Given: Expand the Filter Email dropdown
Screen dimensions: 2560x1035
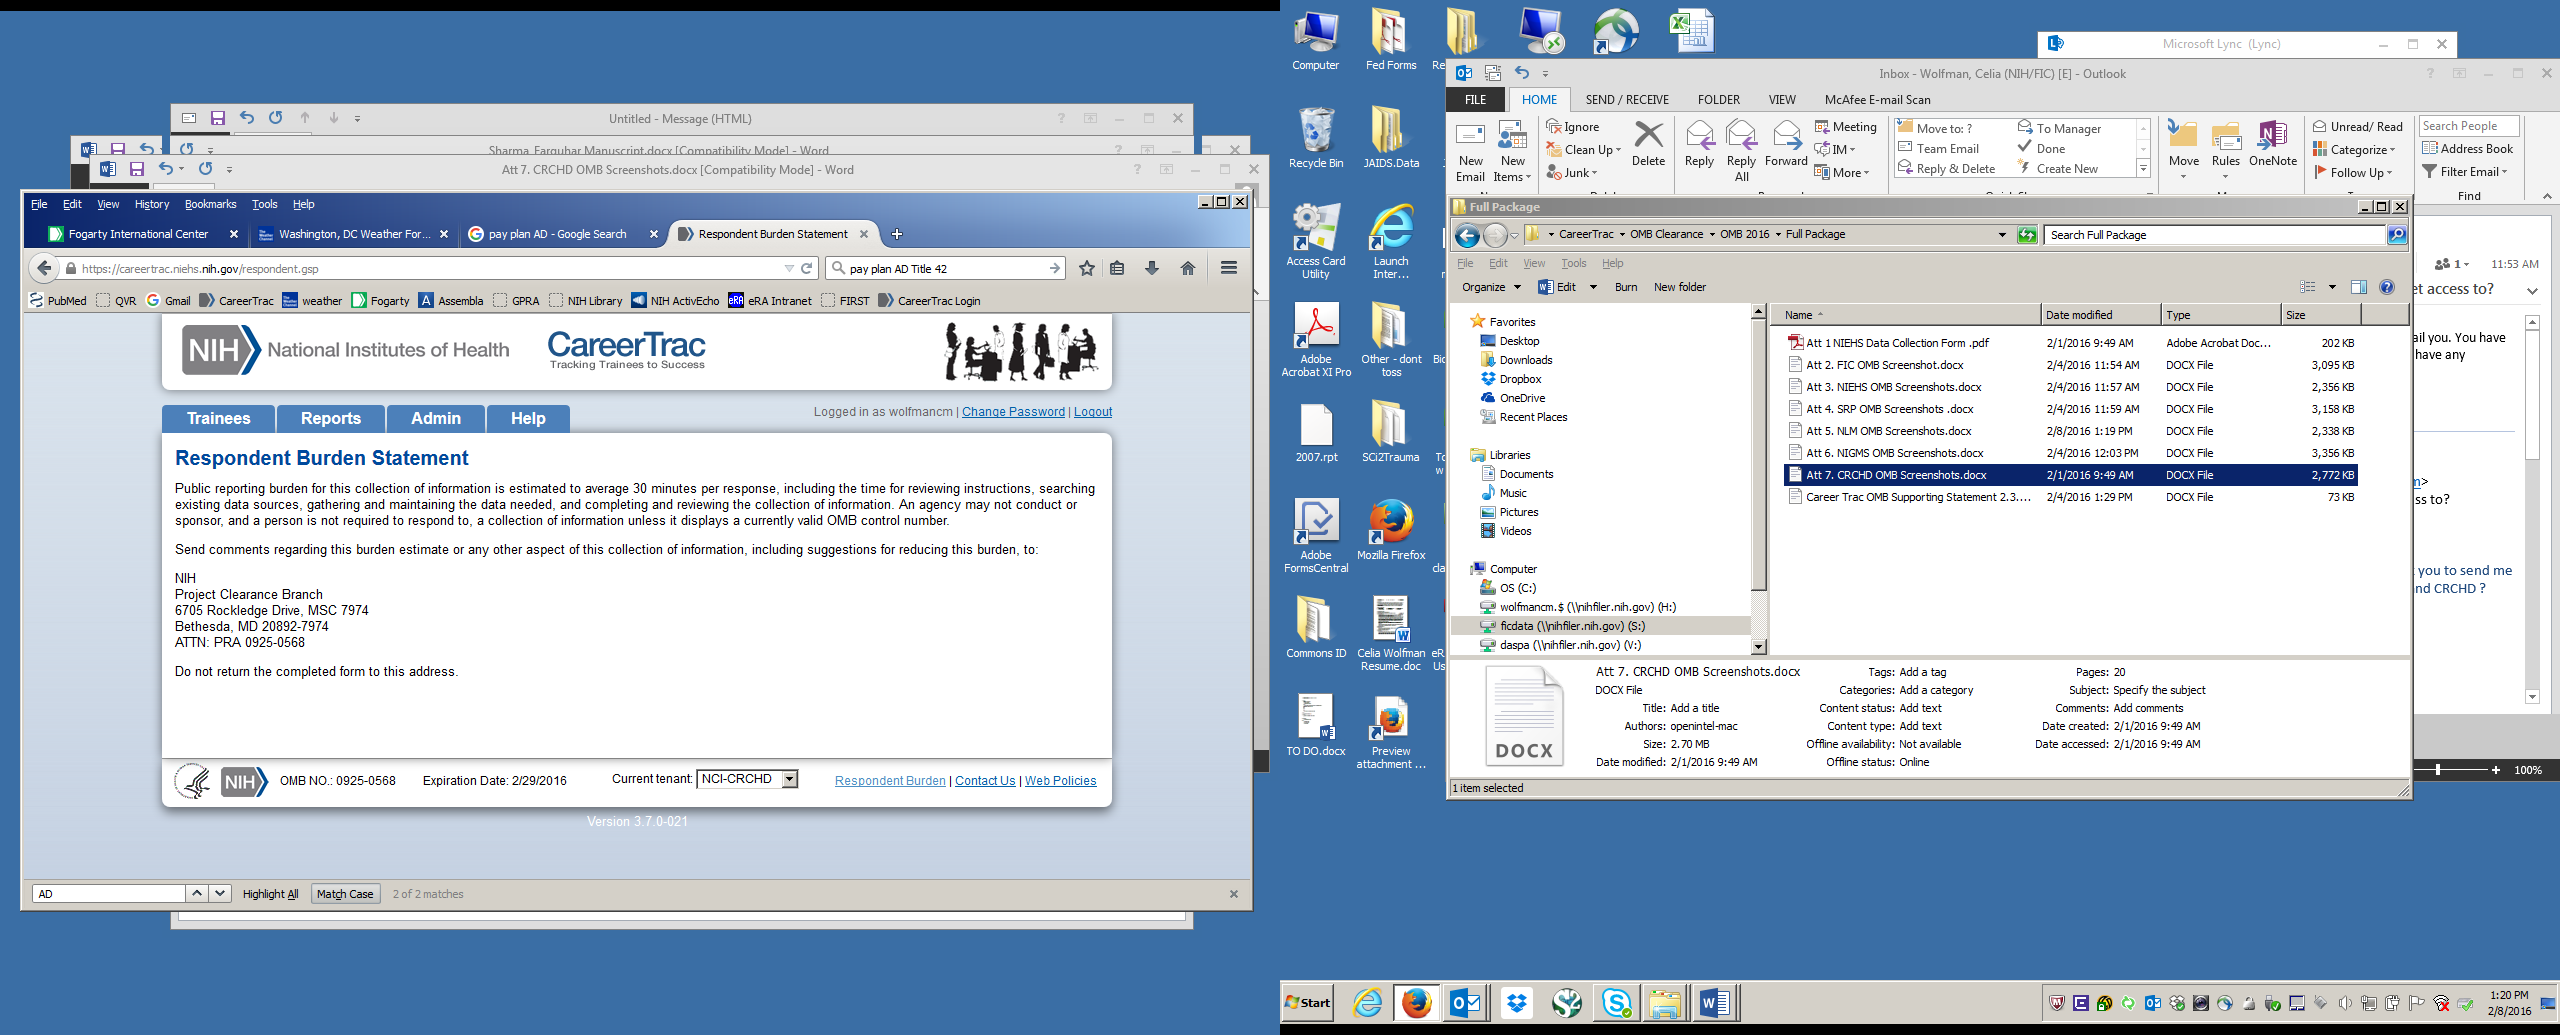Looking at the screenshot, I should coord(2464,172).
